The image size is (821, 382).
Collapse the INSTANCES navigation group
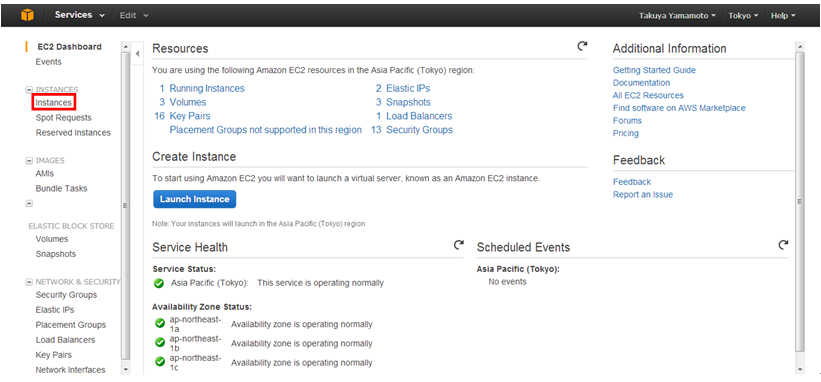(29, 89)
